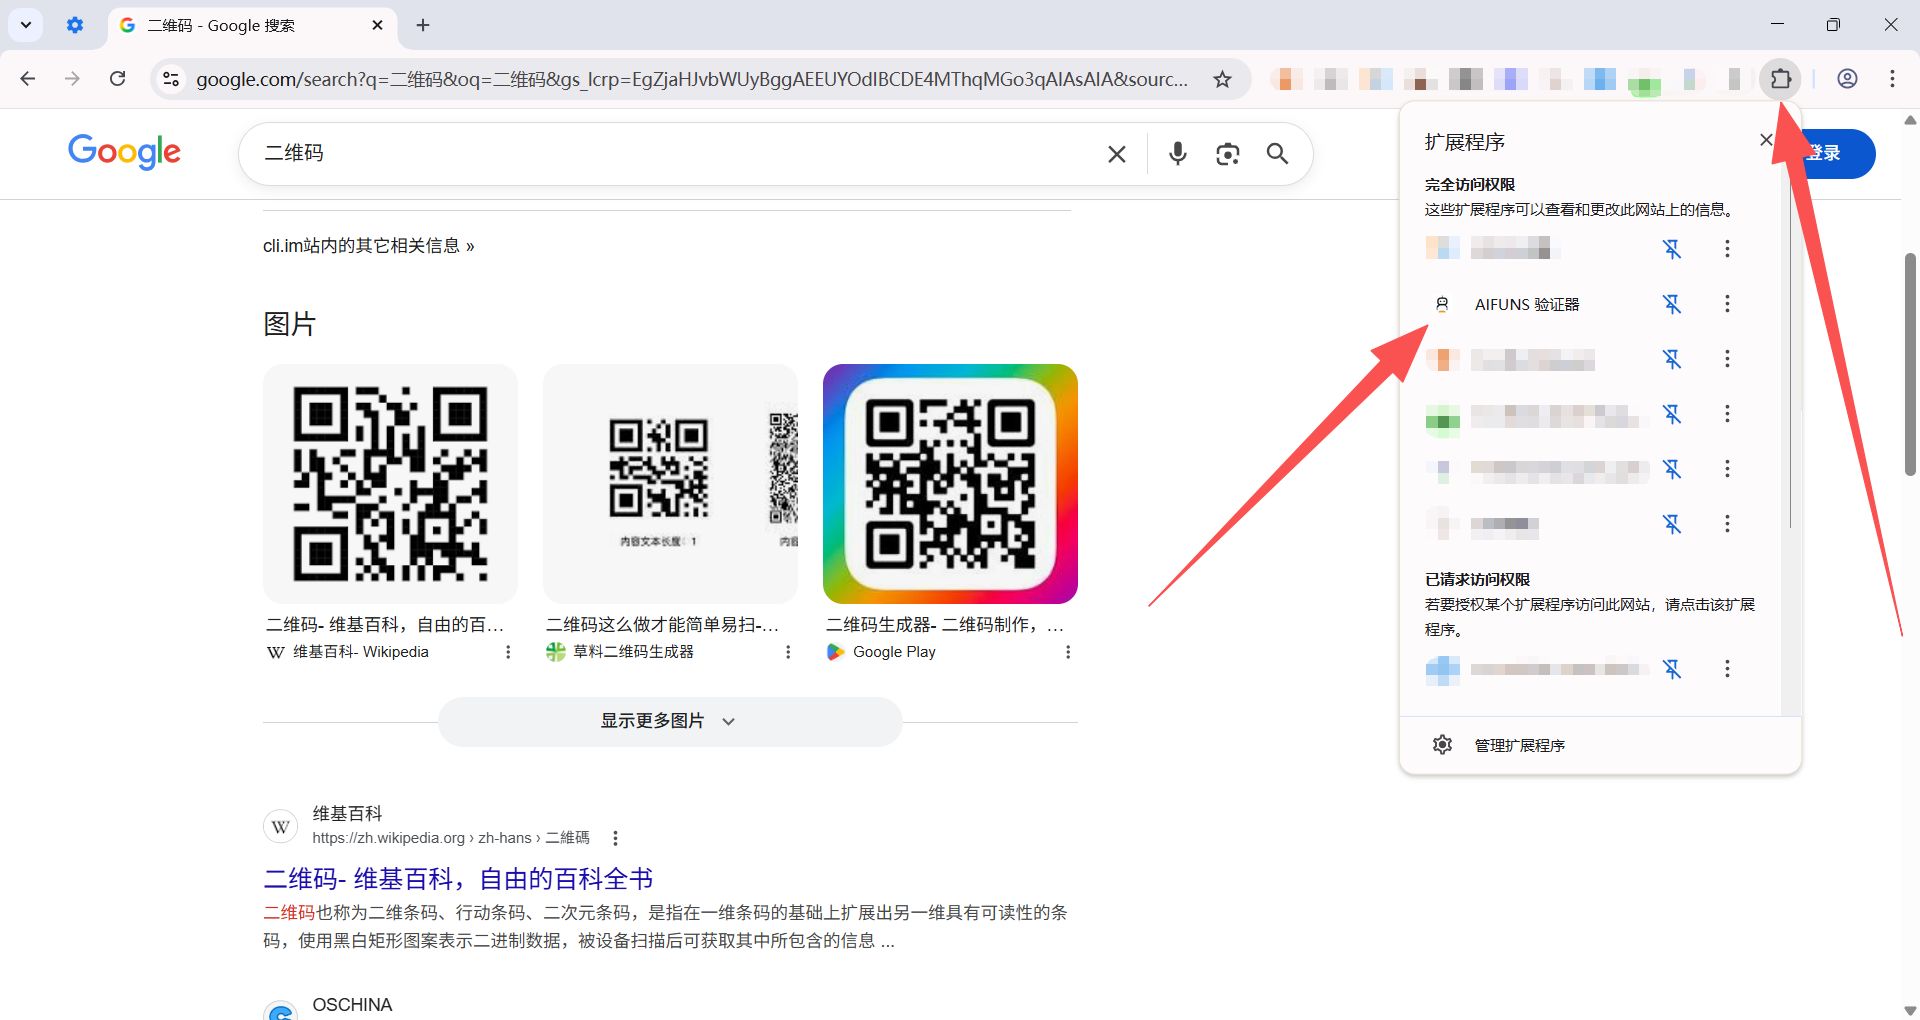
Task: Reload the current Google search page
Action: point(118,79)
